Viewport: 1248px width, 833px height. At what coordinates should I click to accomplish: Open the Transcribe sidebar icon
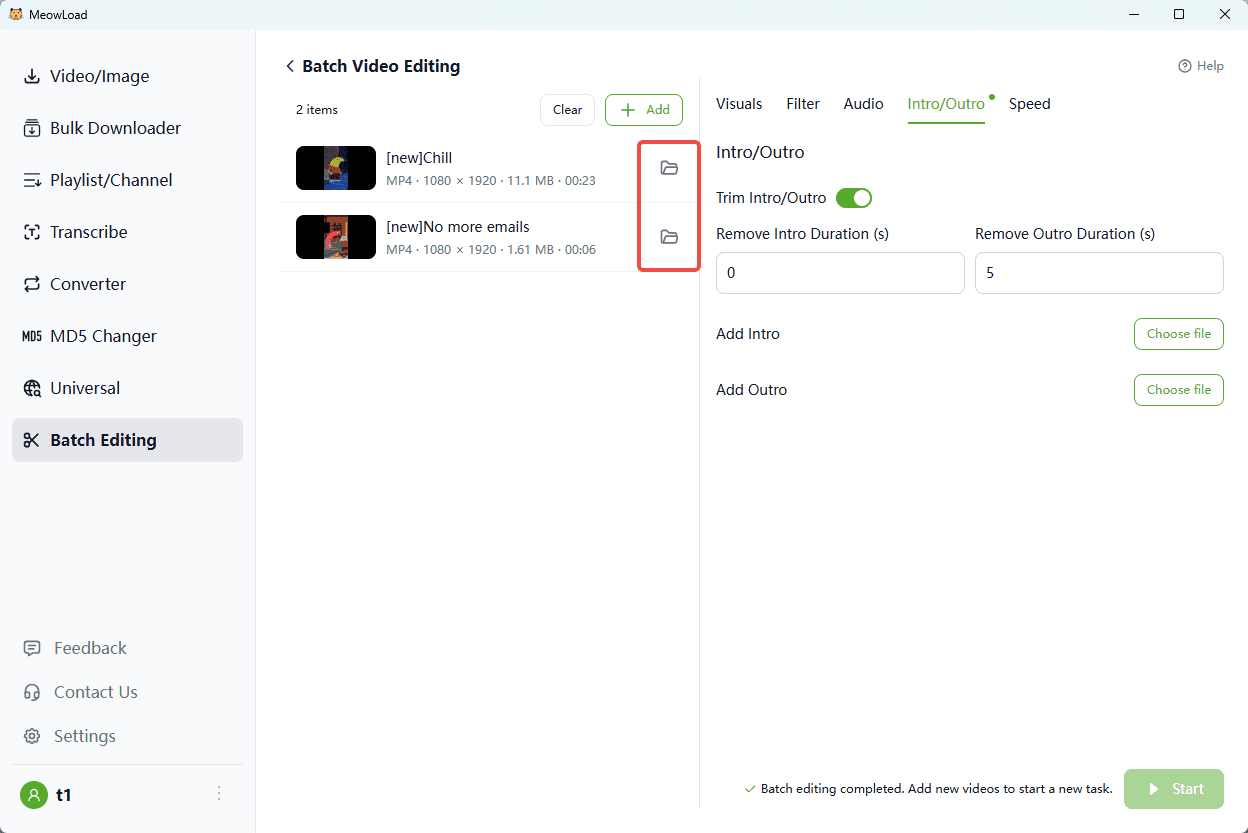(32, 232)
